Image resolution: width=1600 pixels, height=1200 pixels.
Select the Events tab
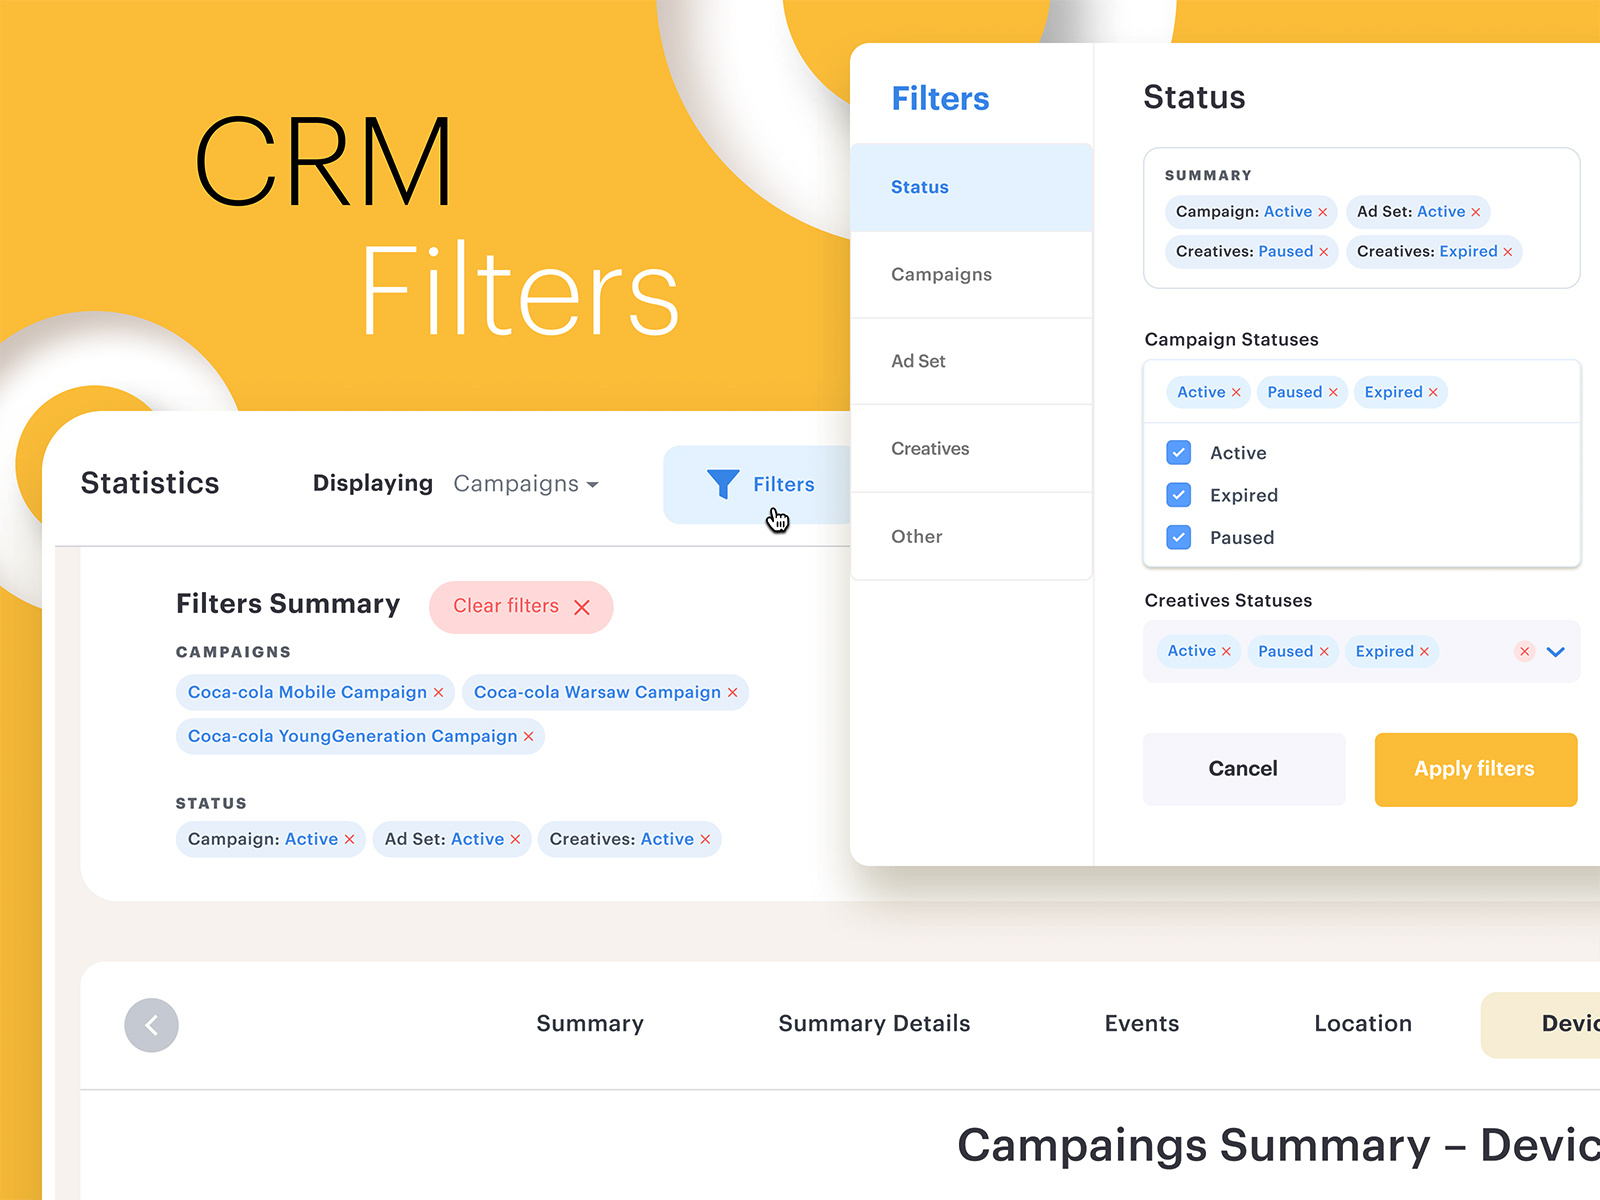pos(1141,1024)
